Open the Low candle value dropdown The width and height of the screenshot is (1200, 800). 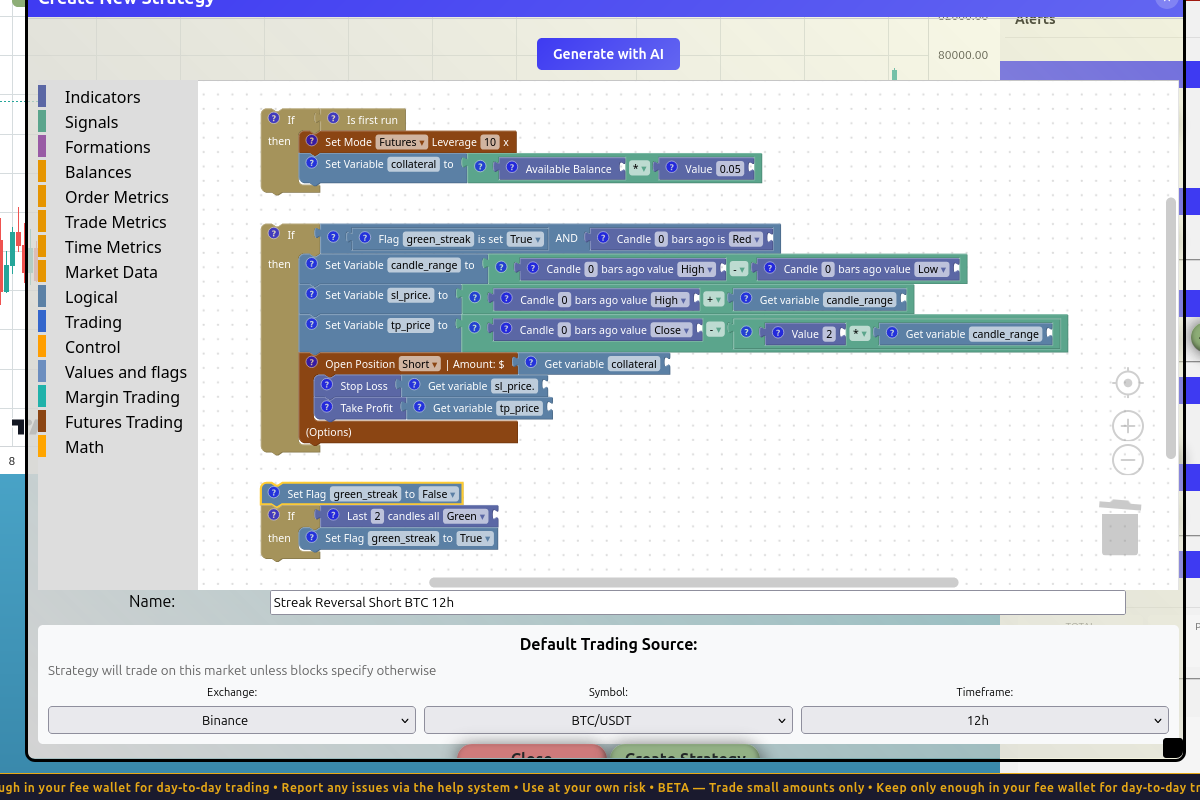(932, 269)
